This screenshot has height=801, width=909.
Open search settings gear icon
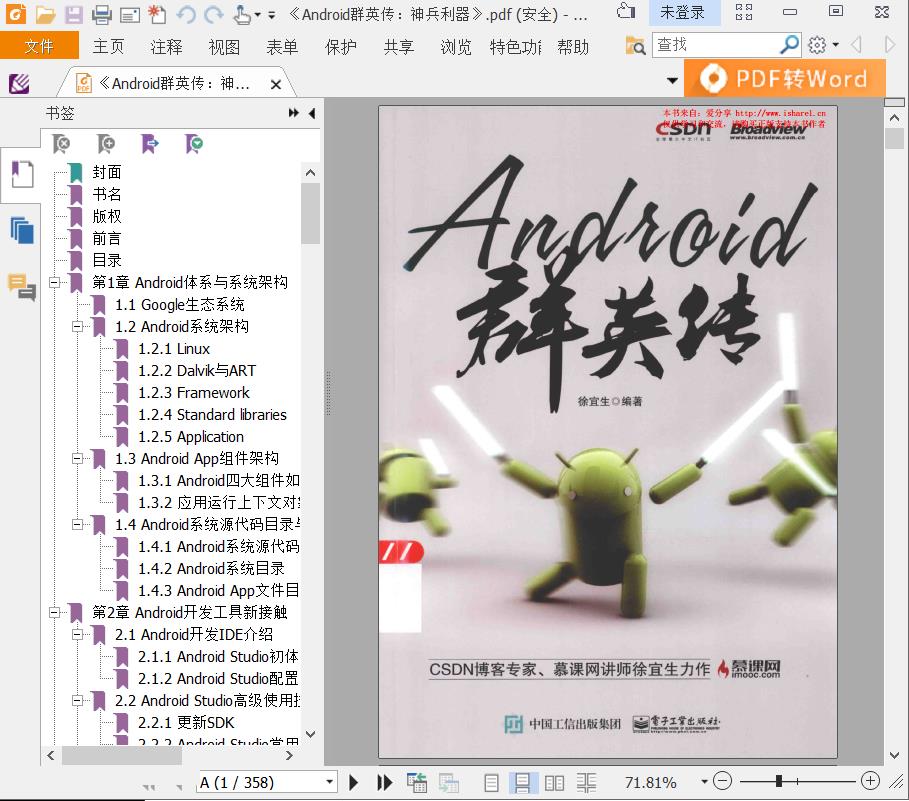pyautogui.click(x=817, y=45)
